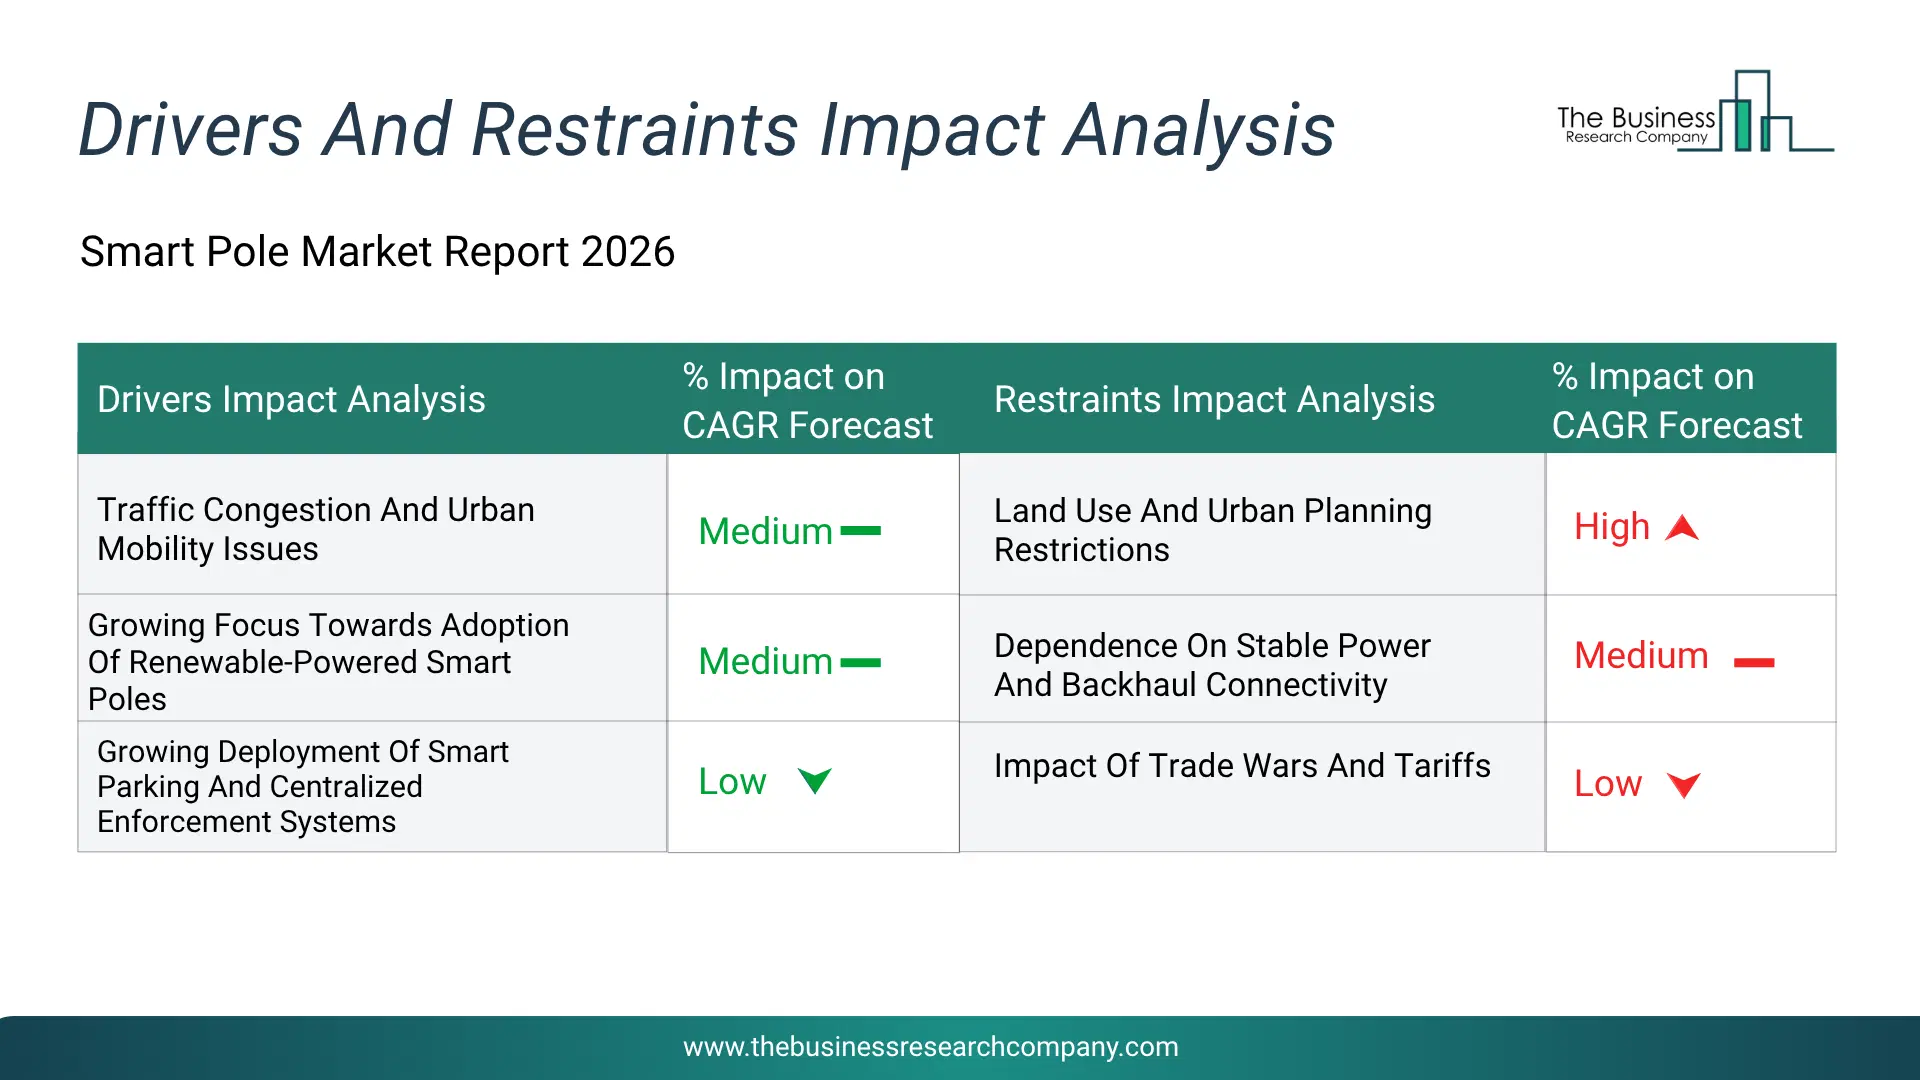Click the Restraints Impact Analysis header
Viewport: 1920px width, 1080px height.
[1214, 400]
